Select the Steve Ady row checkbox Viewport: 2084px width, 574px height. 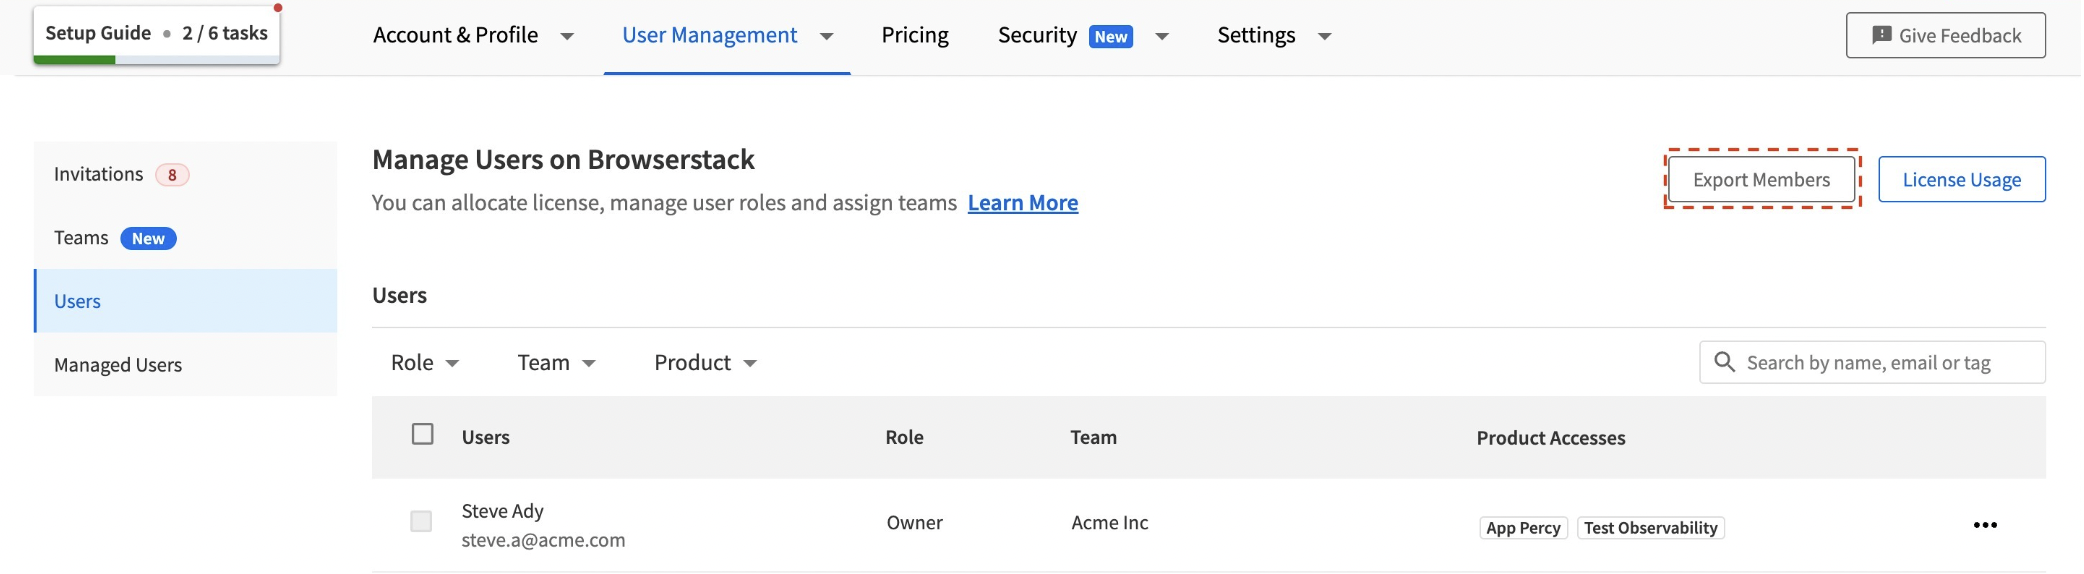421,521
